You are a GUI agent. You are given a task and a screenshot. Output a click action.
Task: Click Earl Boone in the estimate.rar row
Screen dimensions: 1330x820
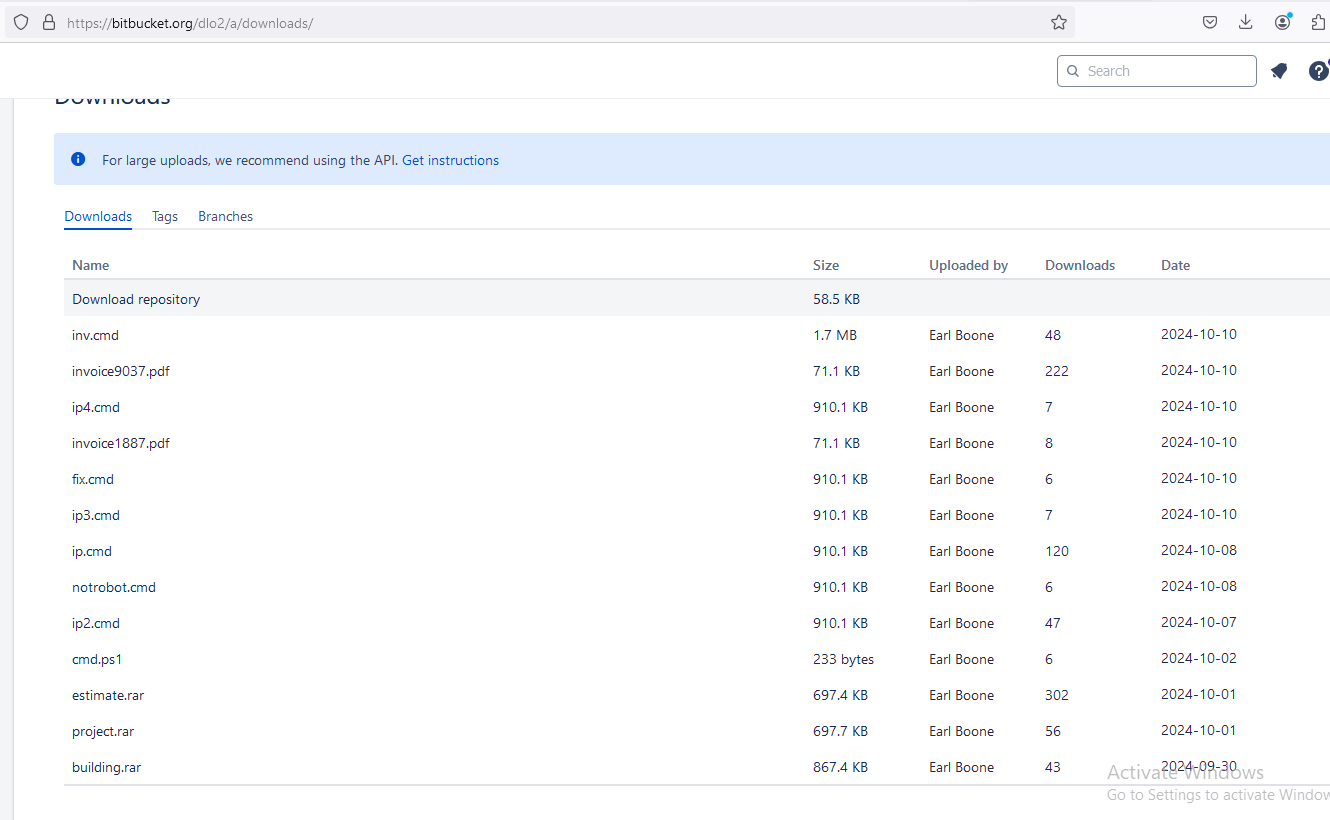click(961, 695)
